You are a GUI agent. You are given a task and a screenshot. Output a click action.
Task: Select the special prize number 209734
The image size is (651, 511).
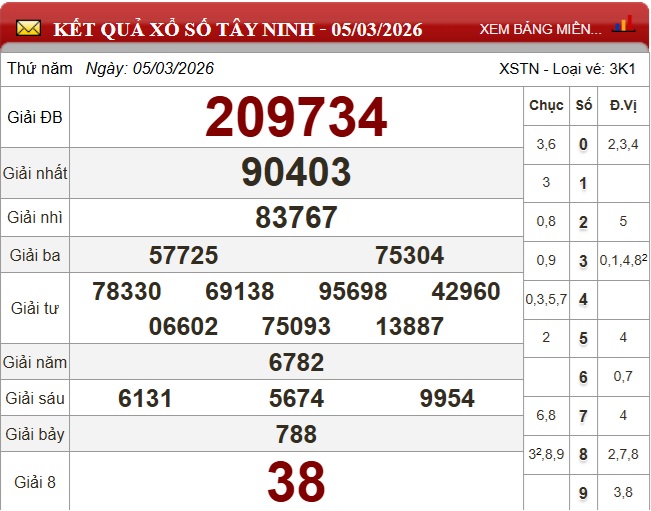tap(296, 118)
